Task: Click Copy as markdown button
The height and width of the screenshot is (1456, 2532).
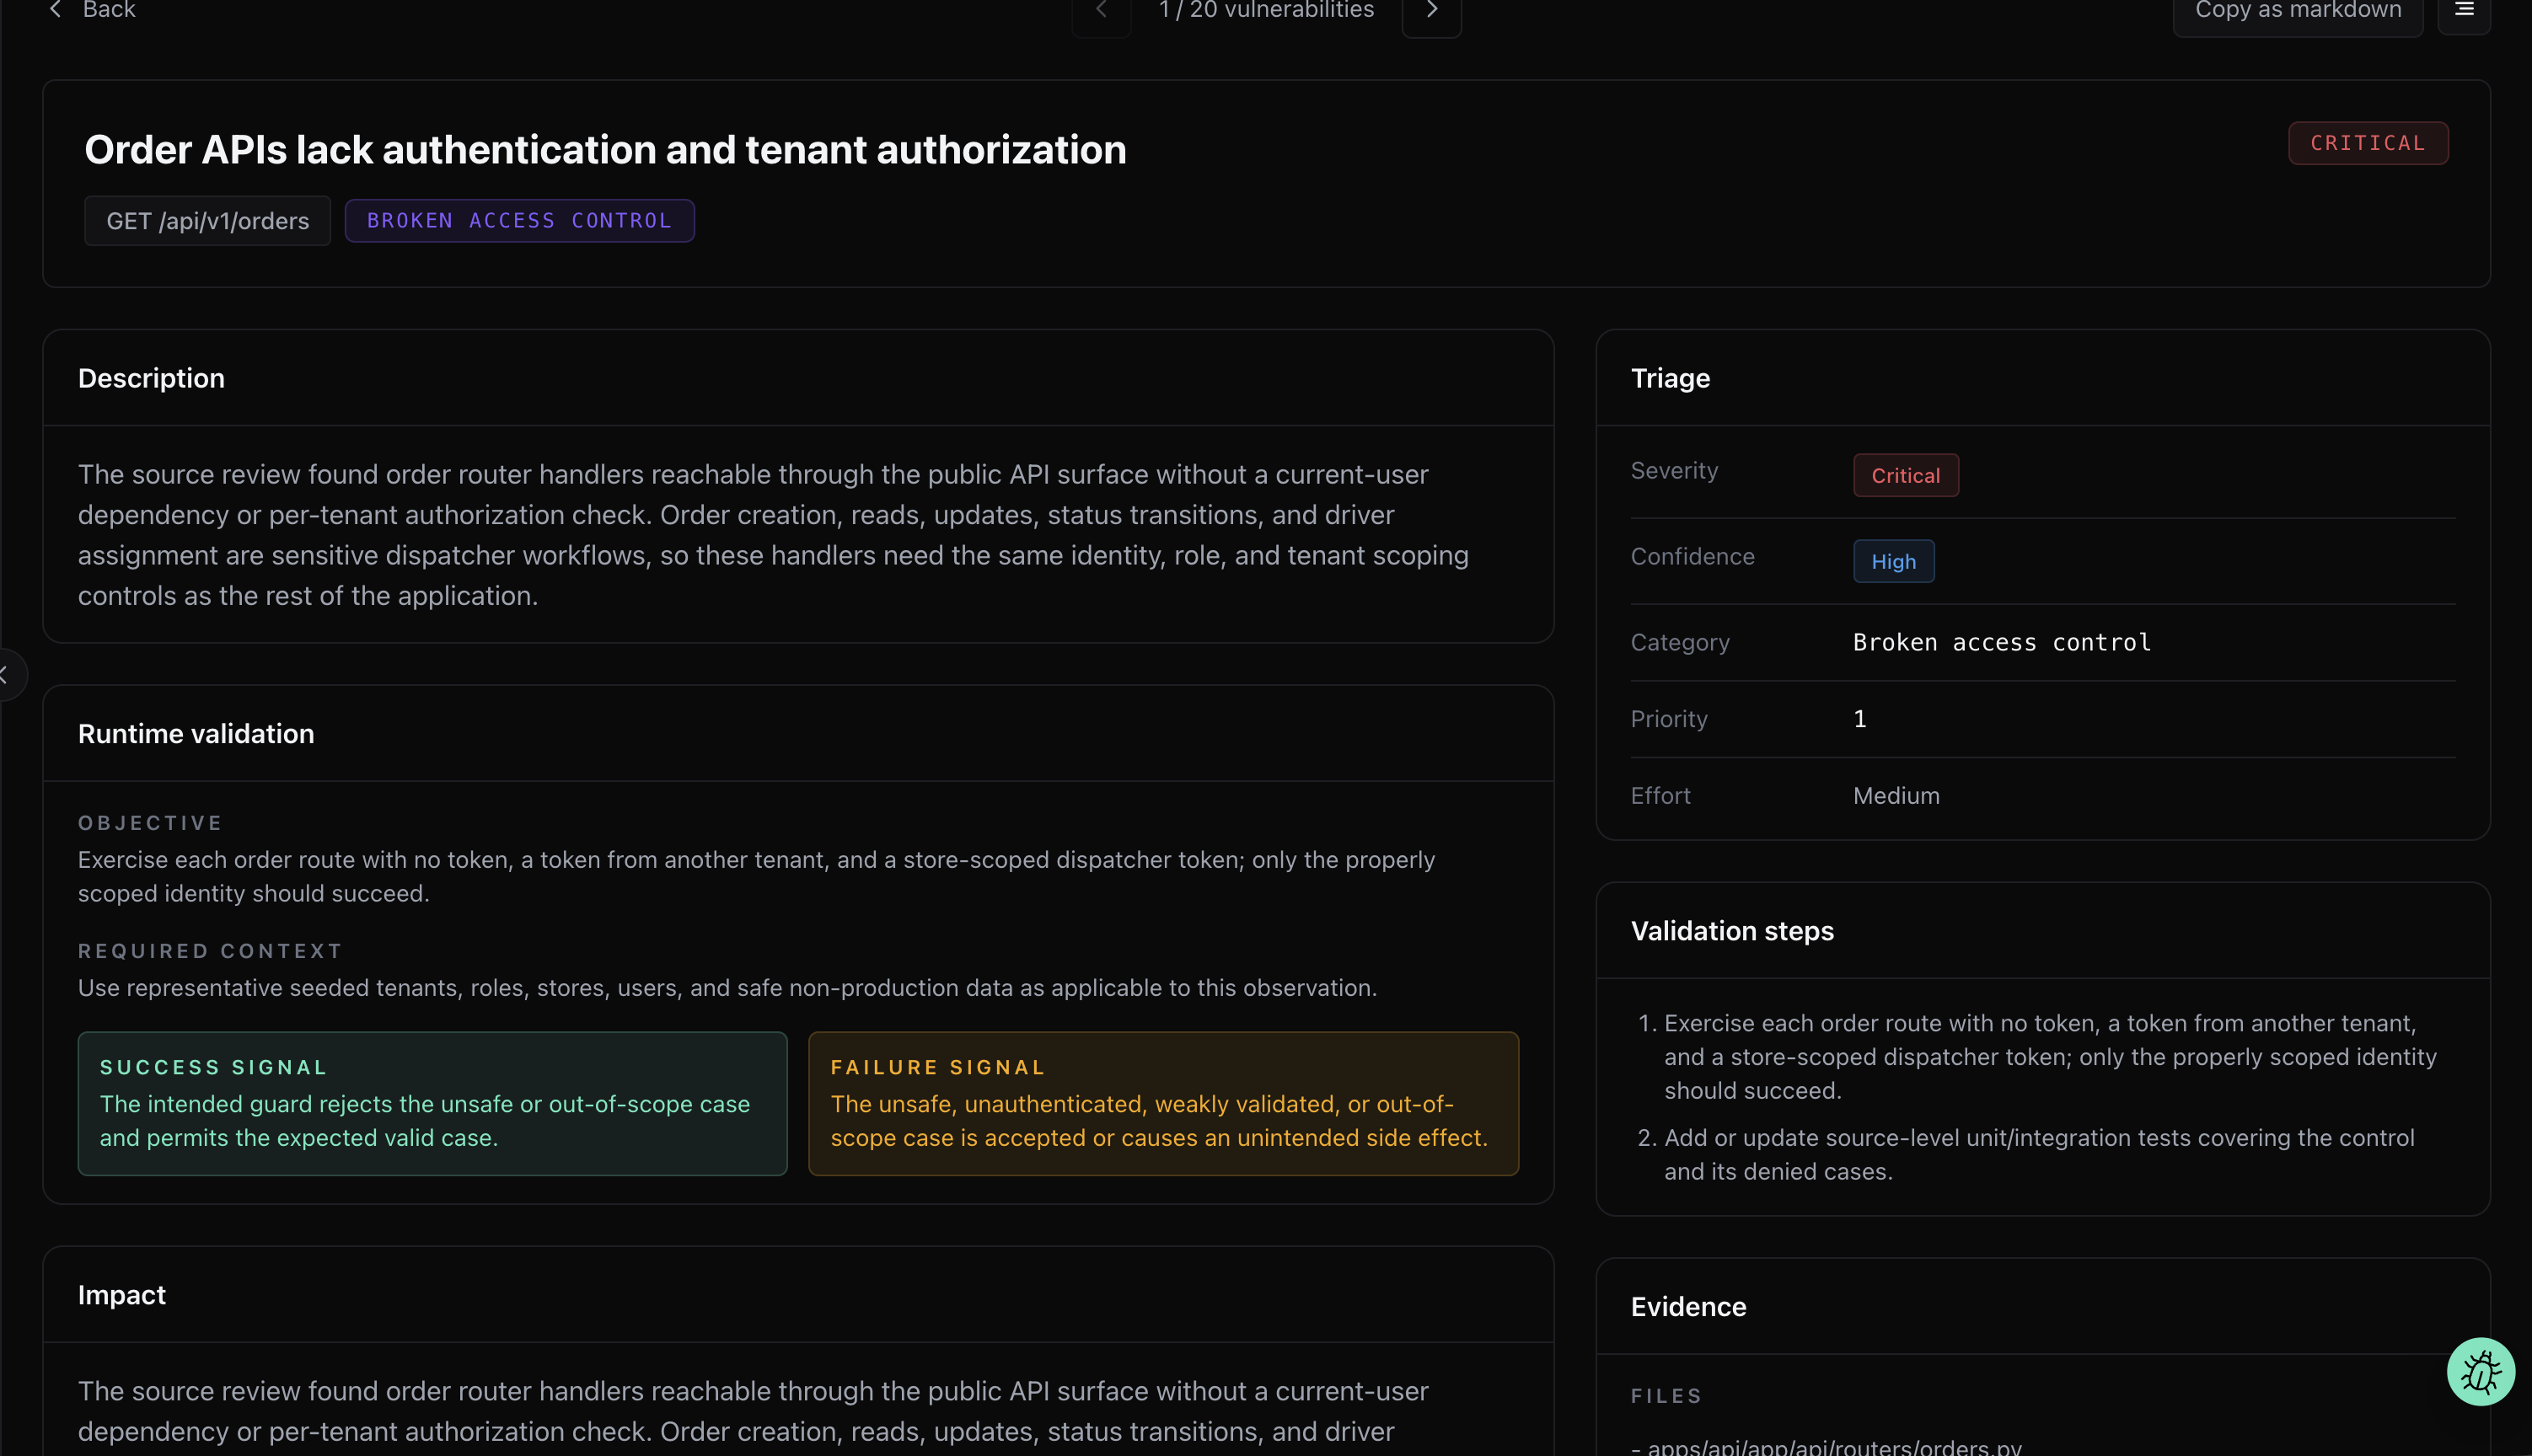Action: pyautogui.click(x=2297, y=11)
